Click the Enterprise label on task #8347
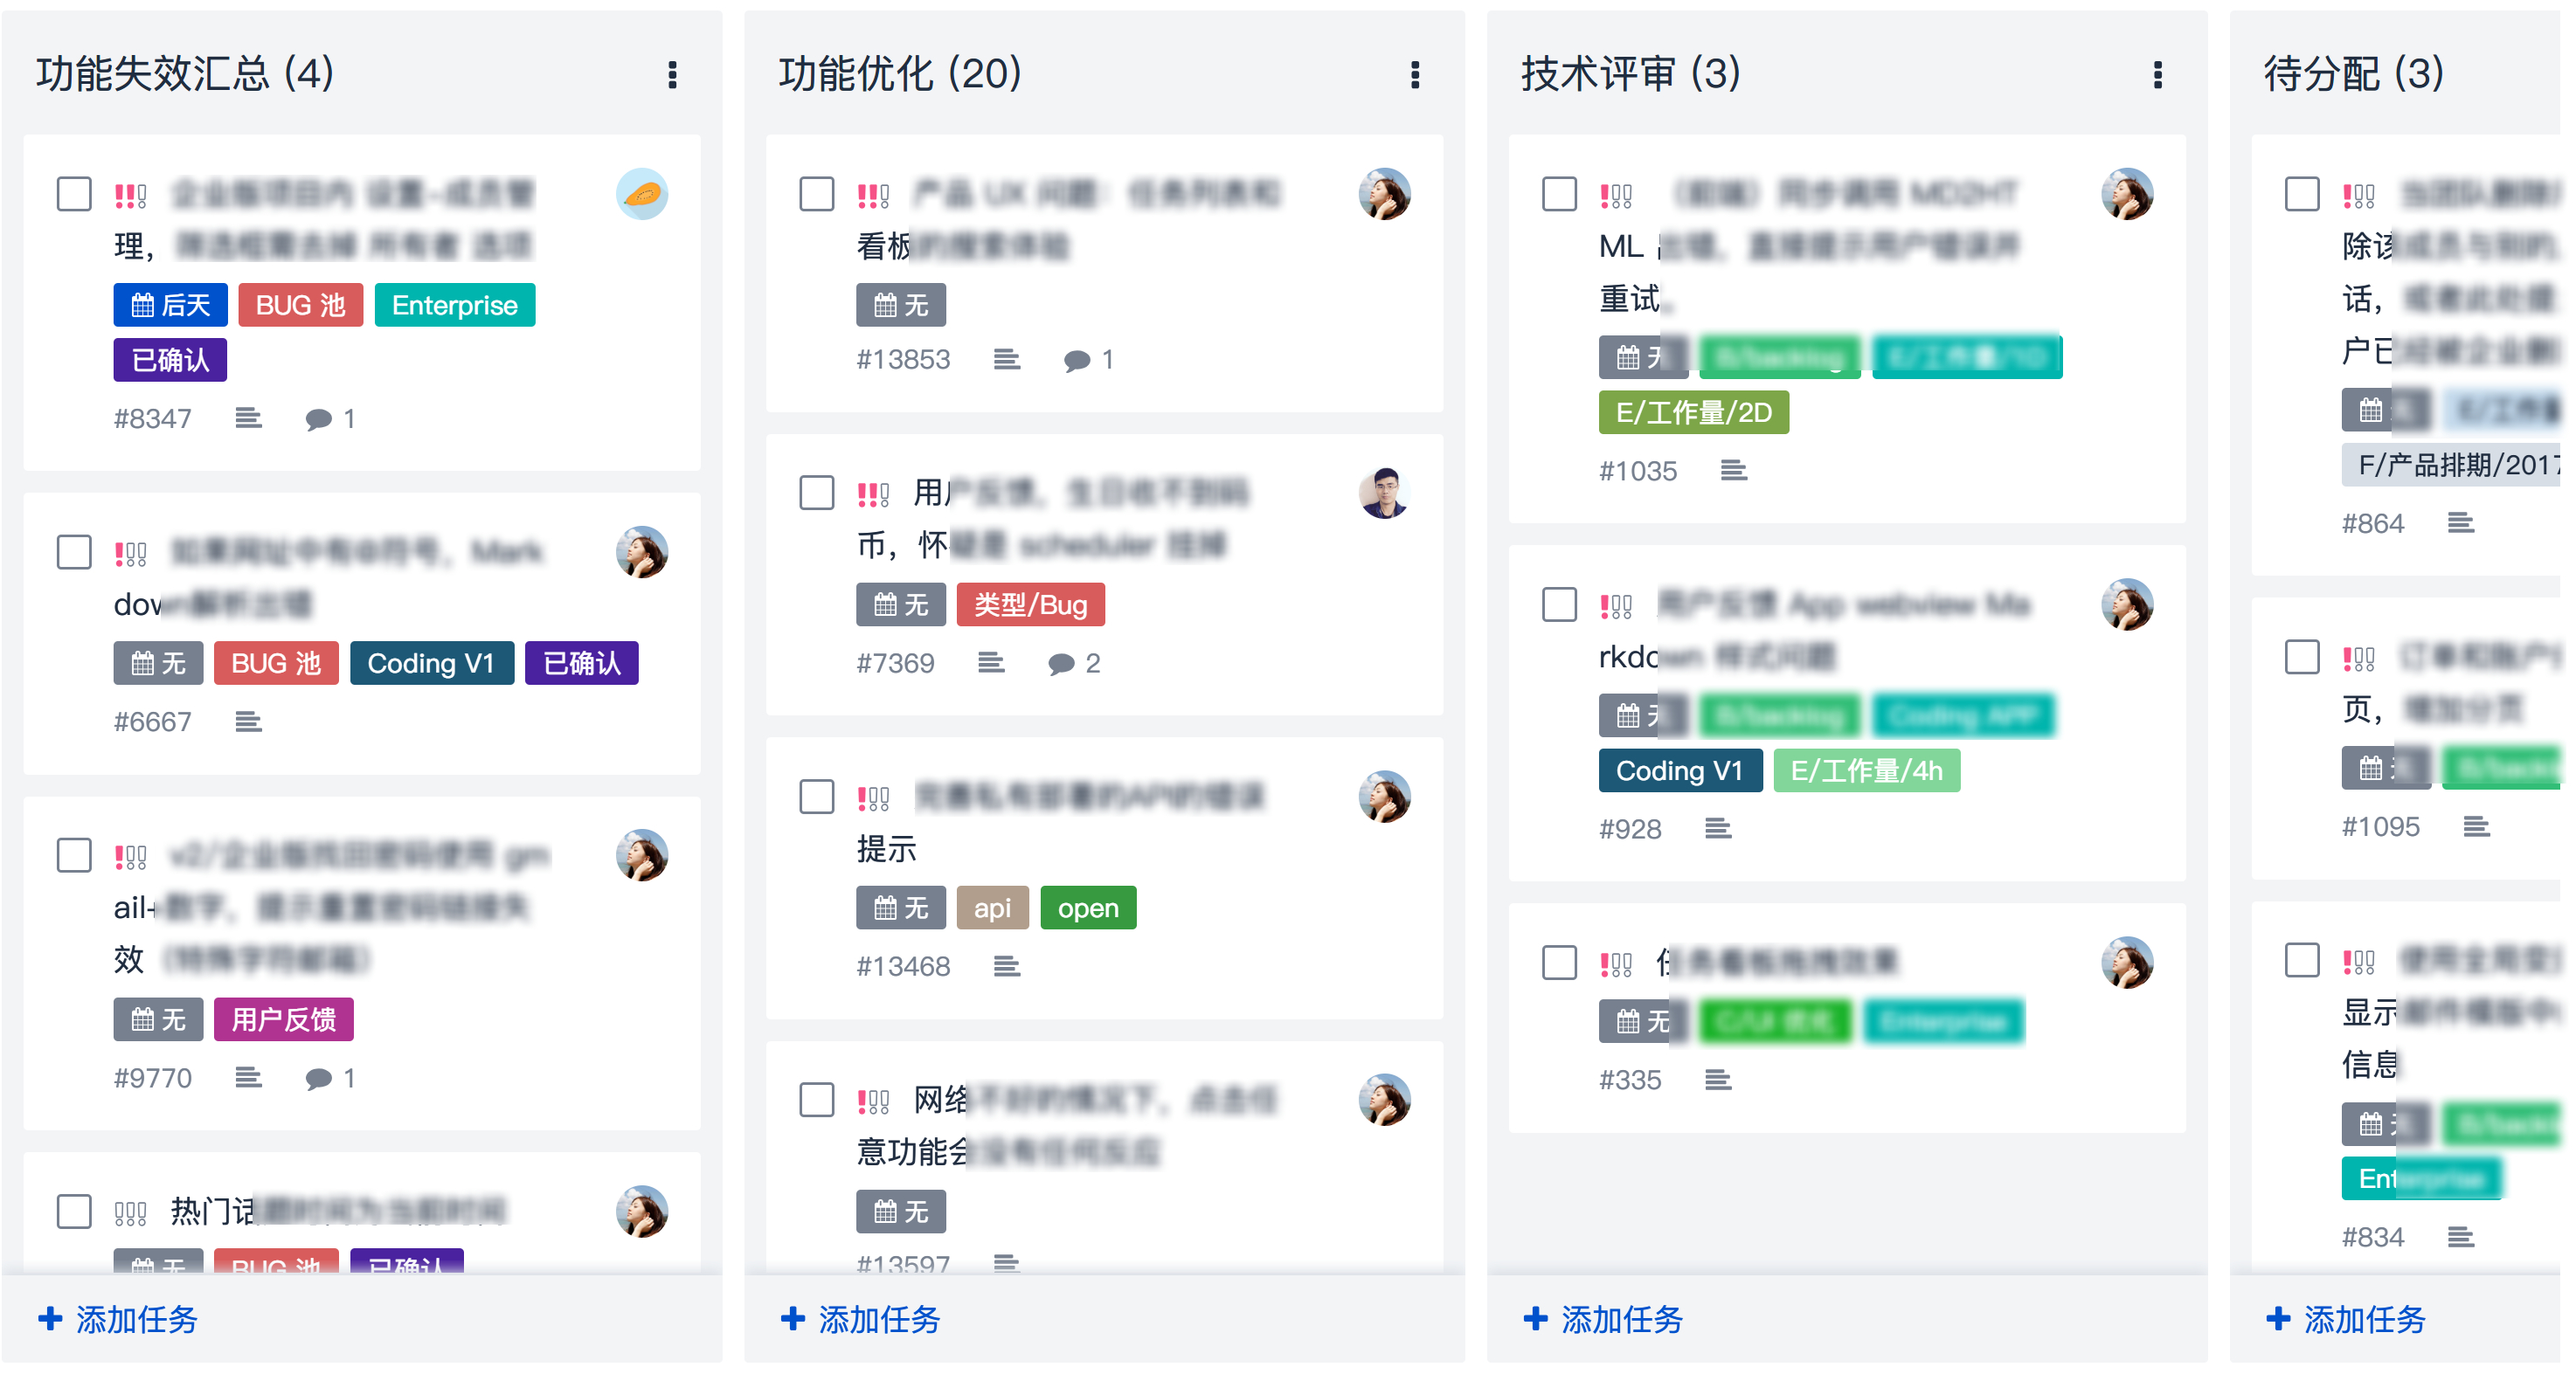This screenshot has height=1381, width=2576. pos(455,305)
